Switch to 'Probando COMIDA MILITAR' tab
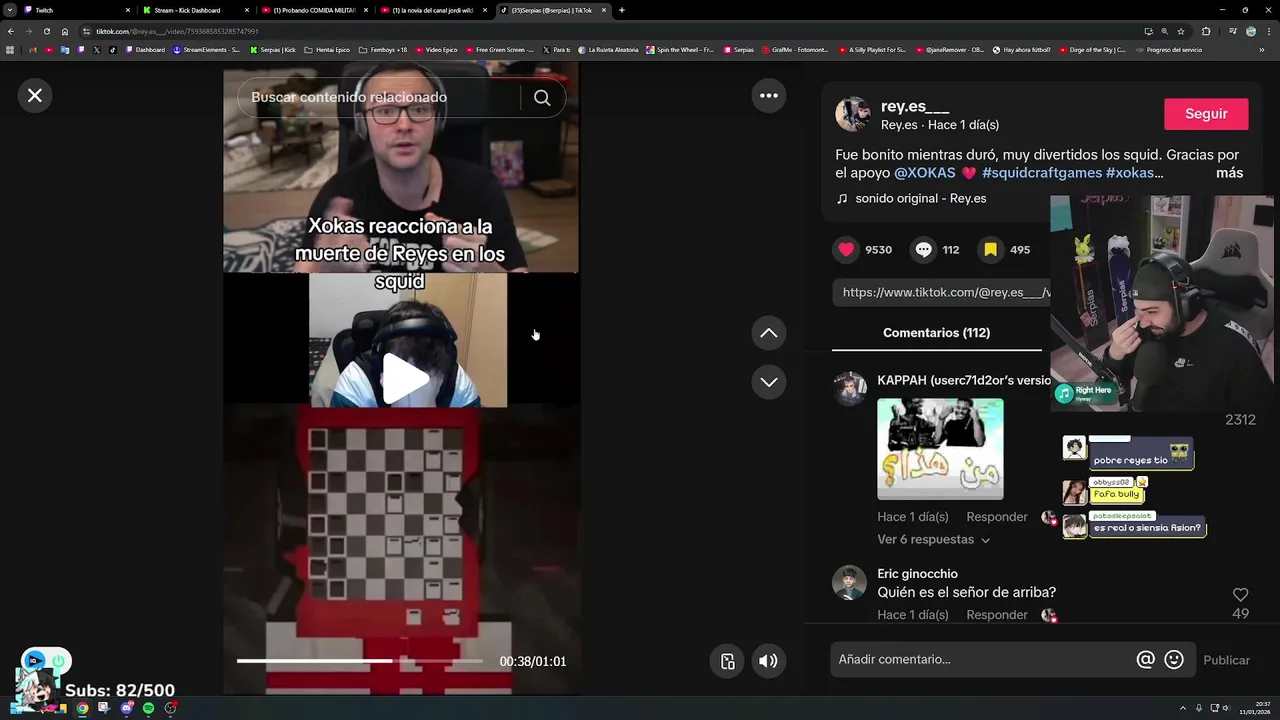Screen dimensions: 1280x720 point(313,10)
